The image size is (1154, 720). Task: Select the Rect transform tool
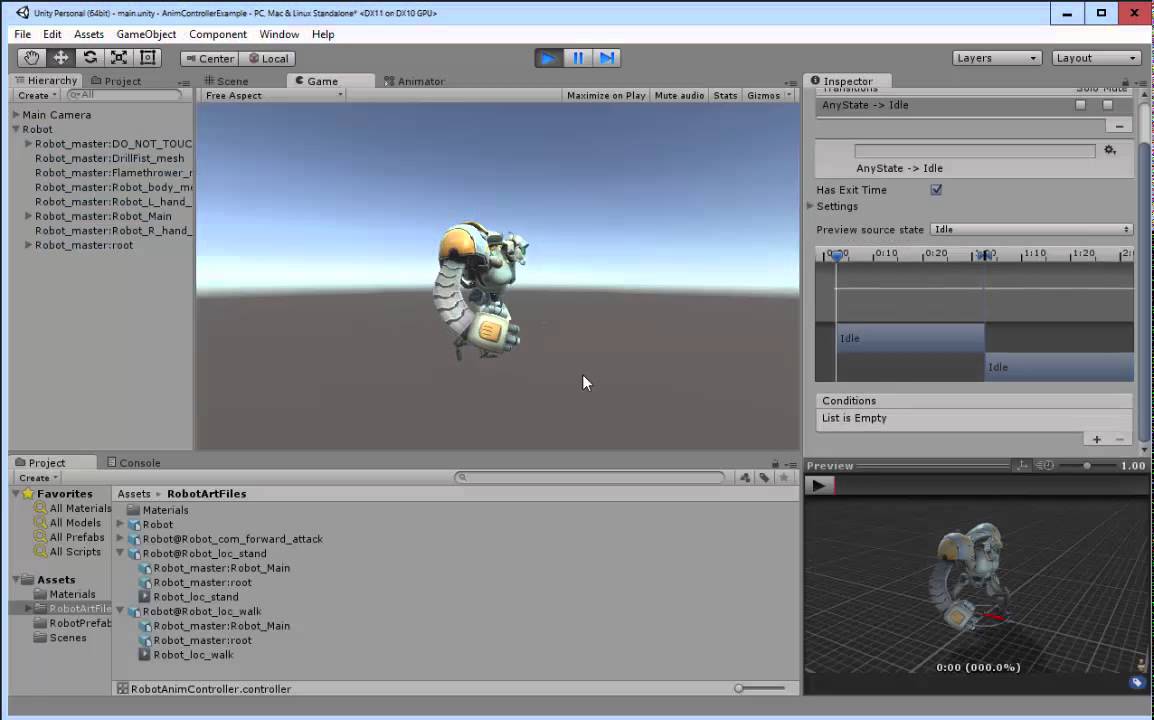click(x=148, y=57)
